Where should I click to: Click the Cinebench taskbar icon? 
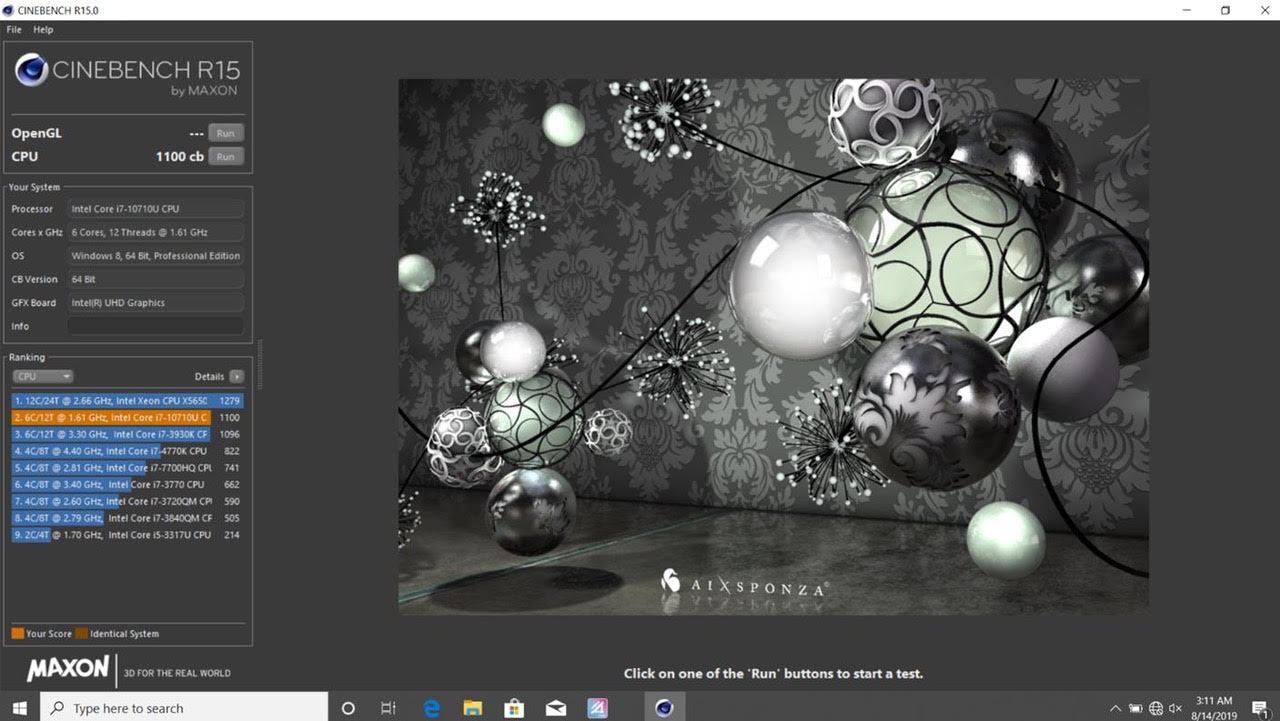(664, 708)
